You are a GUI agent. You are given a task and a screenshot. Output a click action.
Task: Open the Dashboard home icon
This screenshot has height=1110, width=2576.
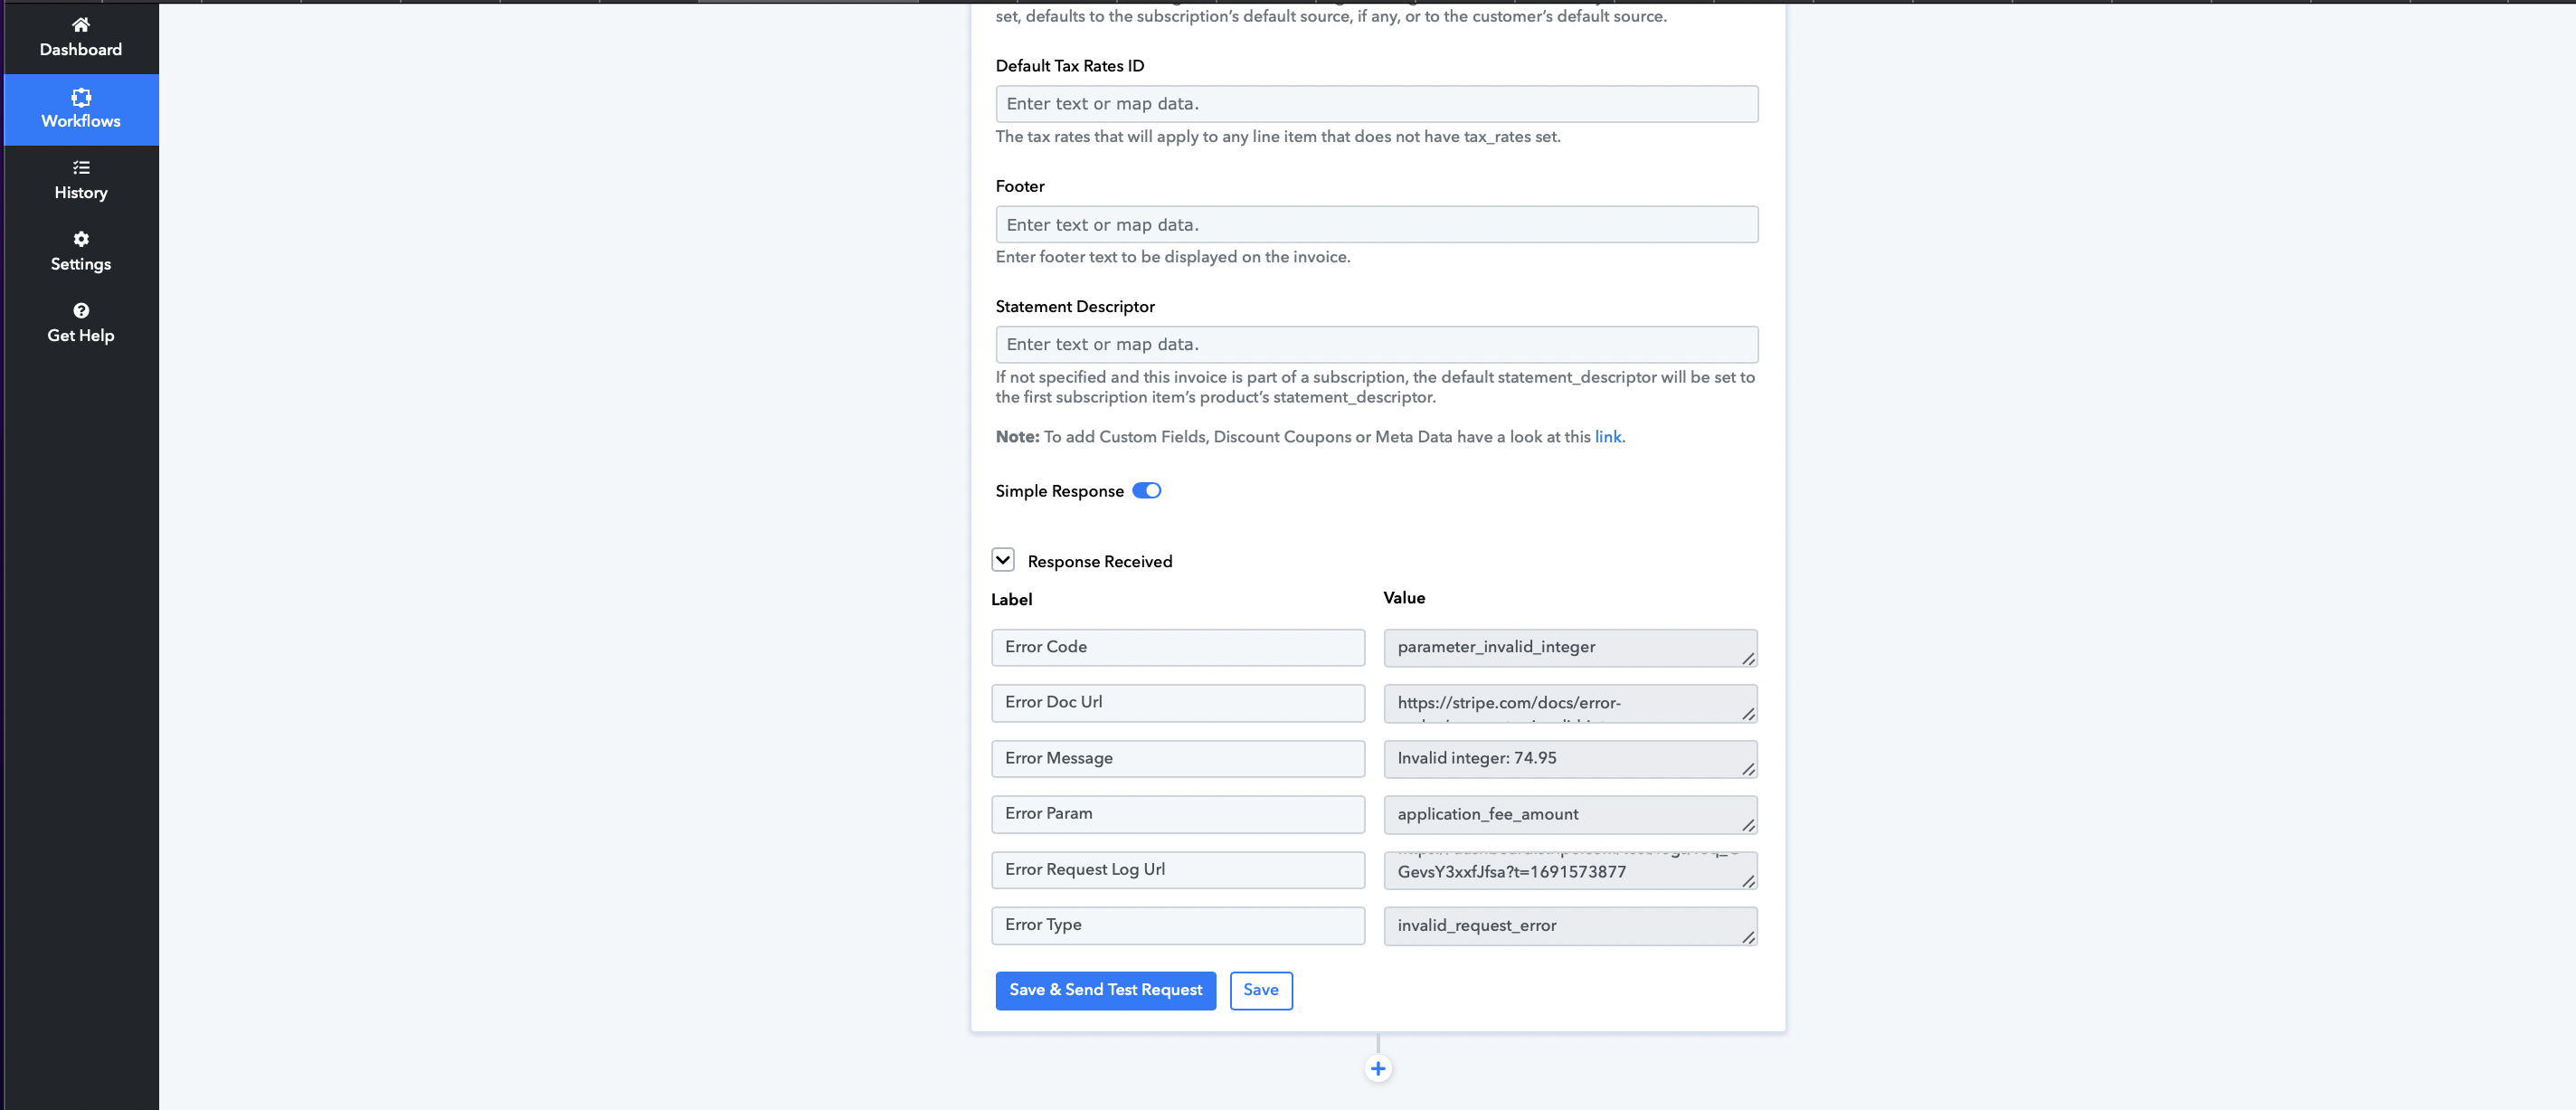tap(81, 25)
